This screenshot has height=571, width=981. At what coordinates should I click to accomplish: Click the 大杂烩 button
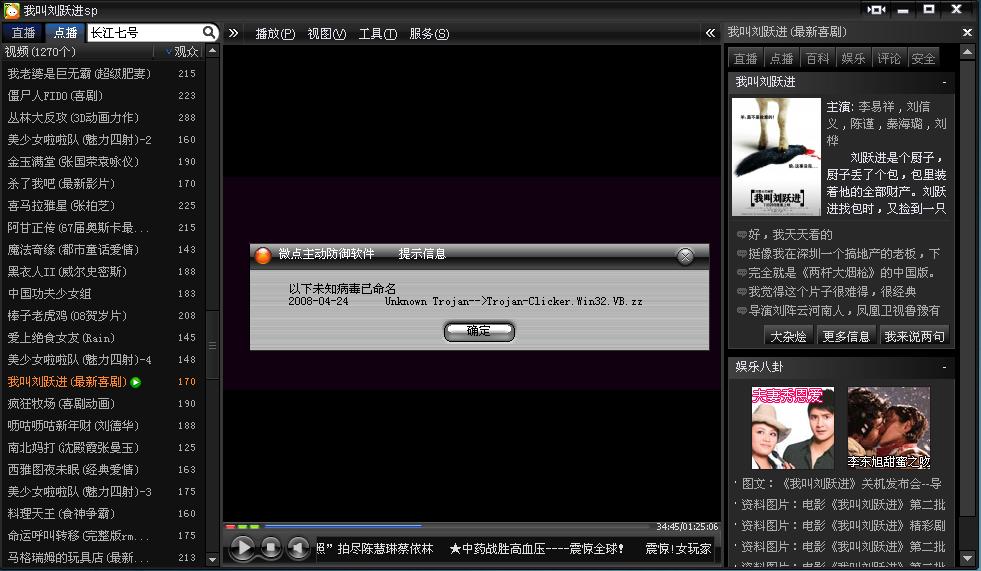pyautogui.click(x=788, y=336)
